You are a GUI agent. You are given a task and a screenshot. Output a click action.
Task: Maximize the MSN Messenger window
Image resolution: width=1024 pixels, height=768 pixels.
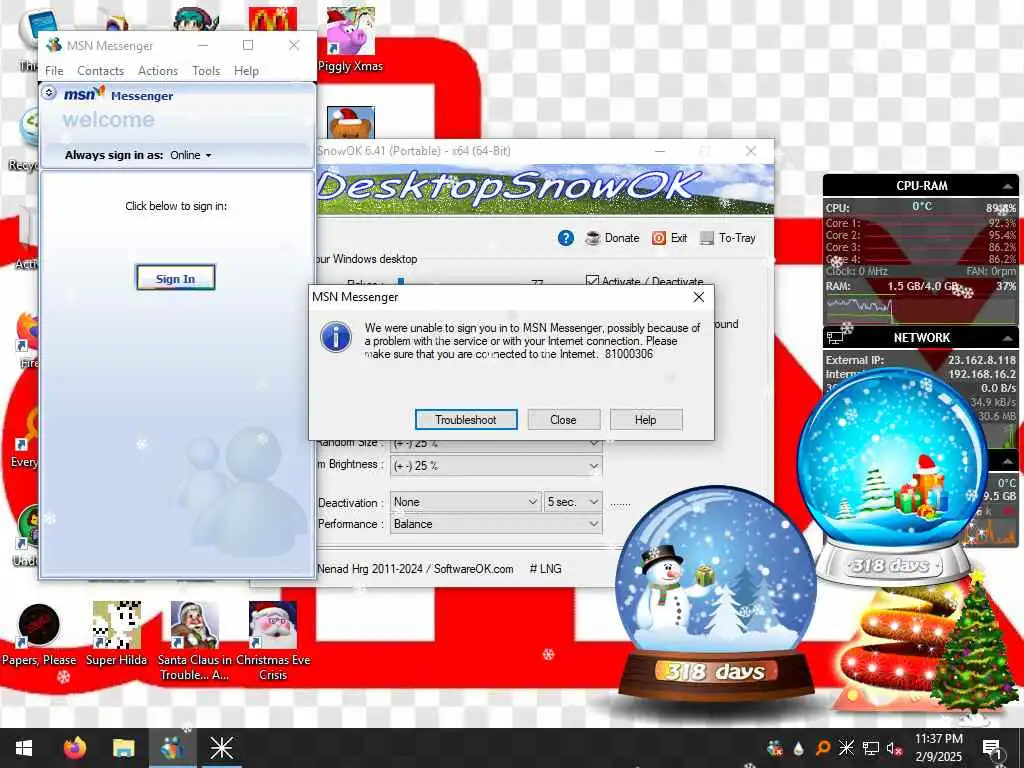pyautogui.click(x=248, y=45)
